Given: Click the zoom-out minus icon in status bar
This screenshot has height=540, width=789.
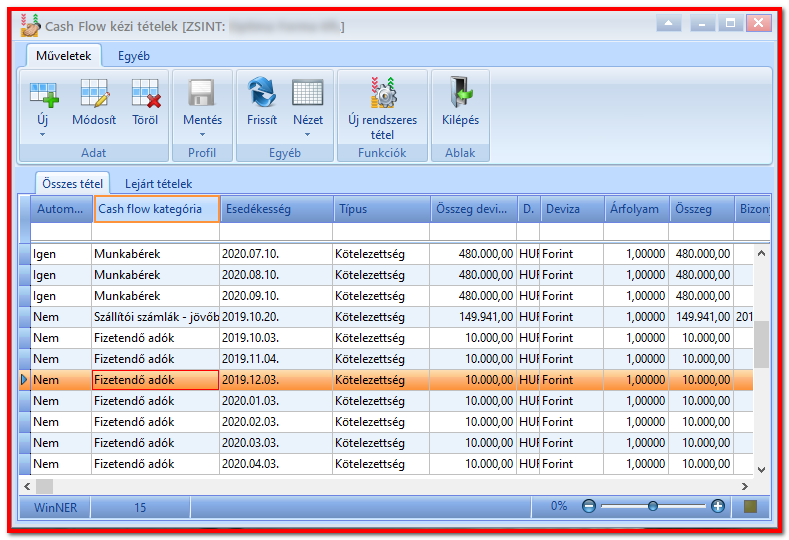Looking at the screenshot, I should [588, 506].
